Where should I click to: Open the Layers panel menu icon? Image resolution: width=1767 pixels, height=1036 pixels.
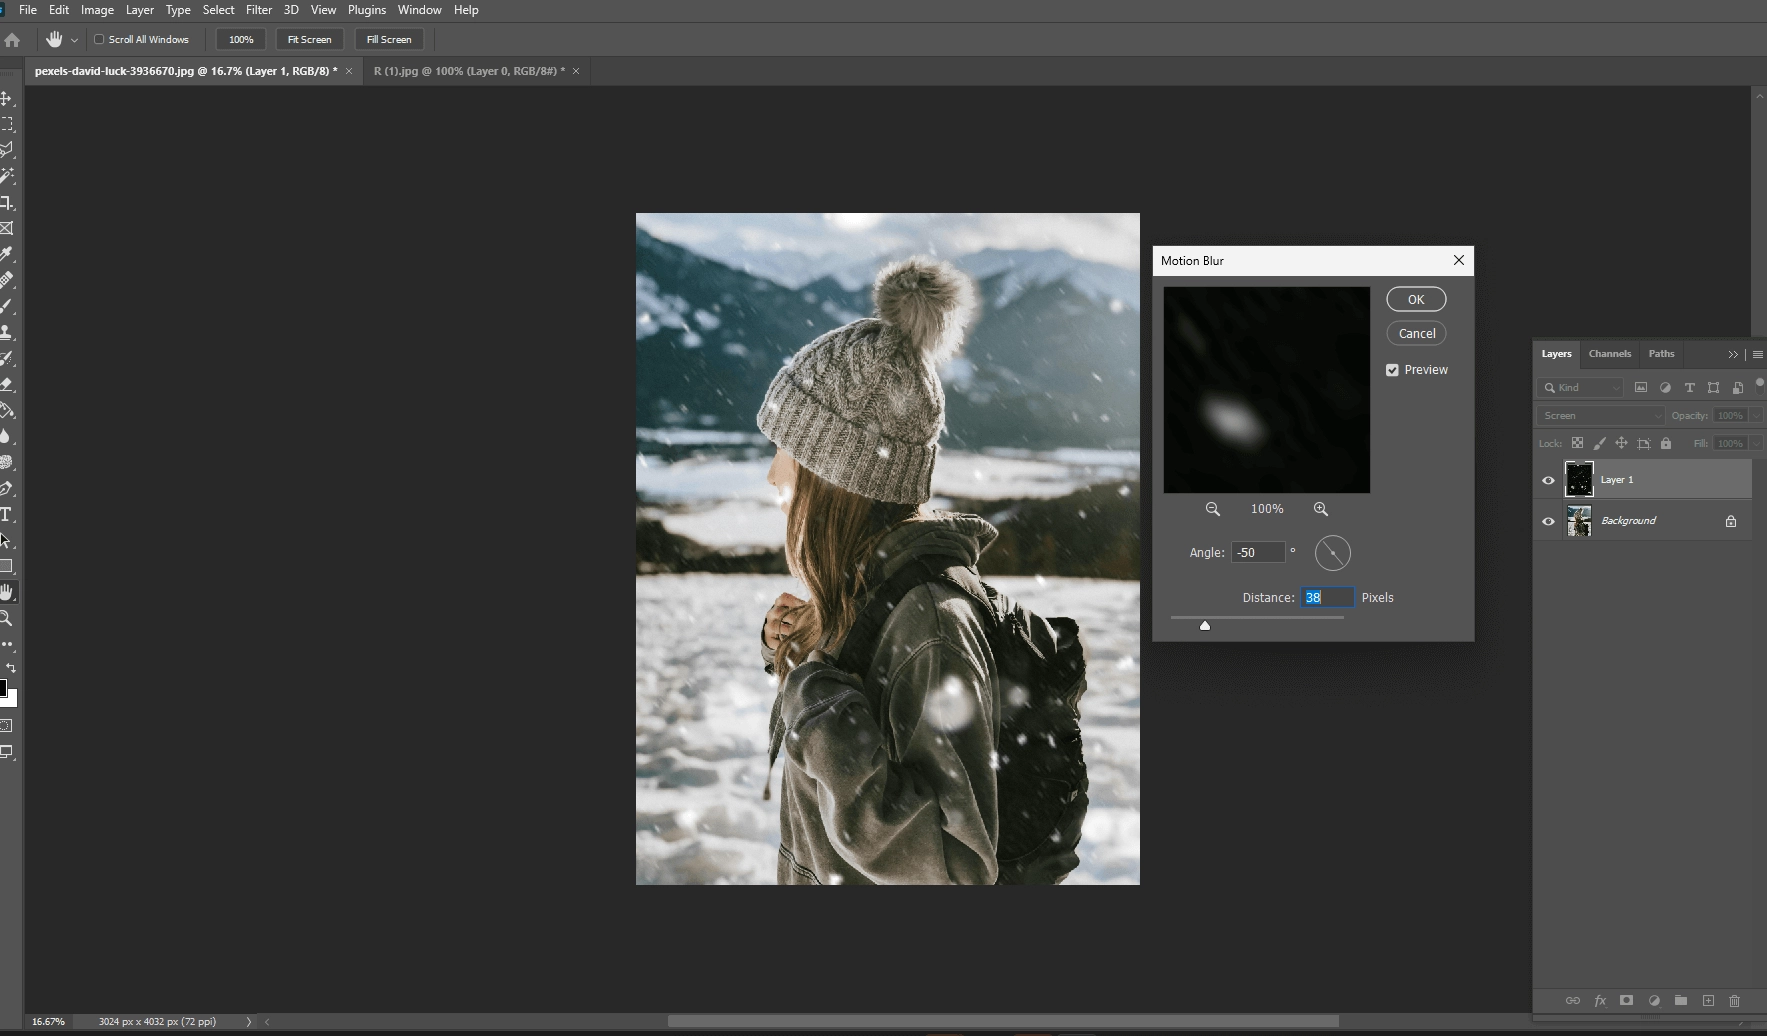(x=1758, y=354)
